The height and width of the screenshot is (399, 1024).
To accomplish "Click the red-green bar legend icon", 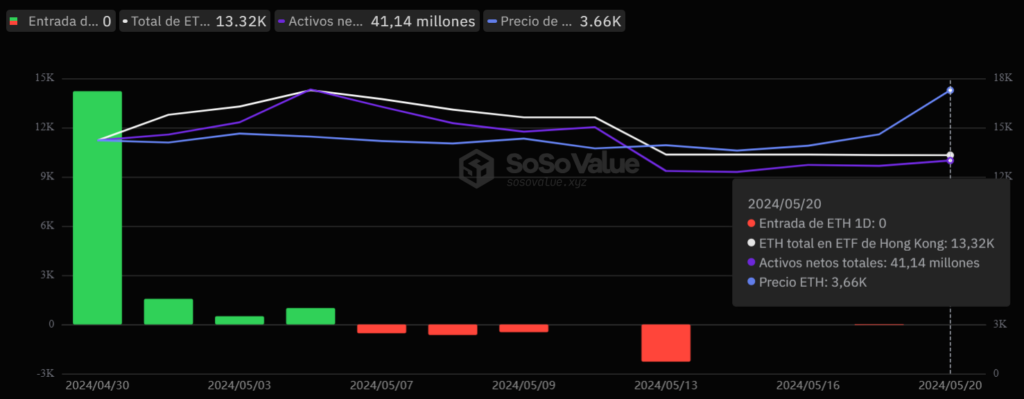I will tap(14, 21).
